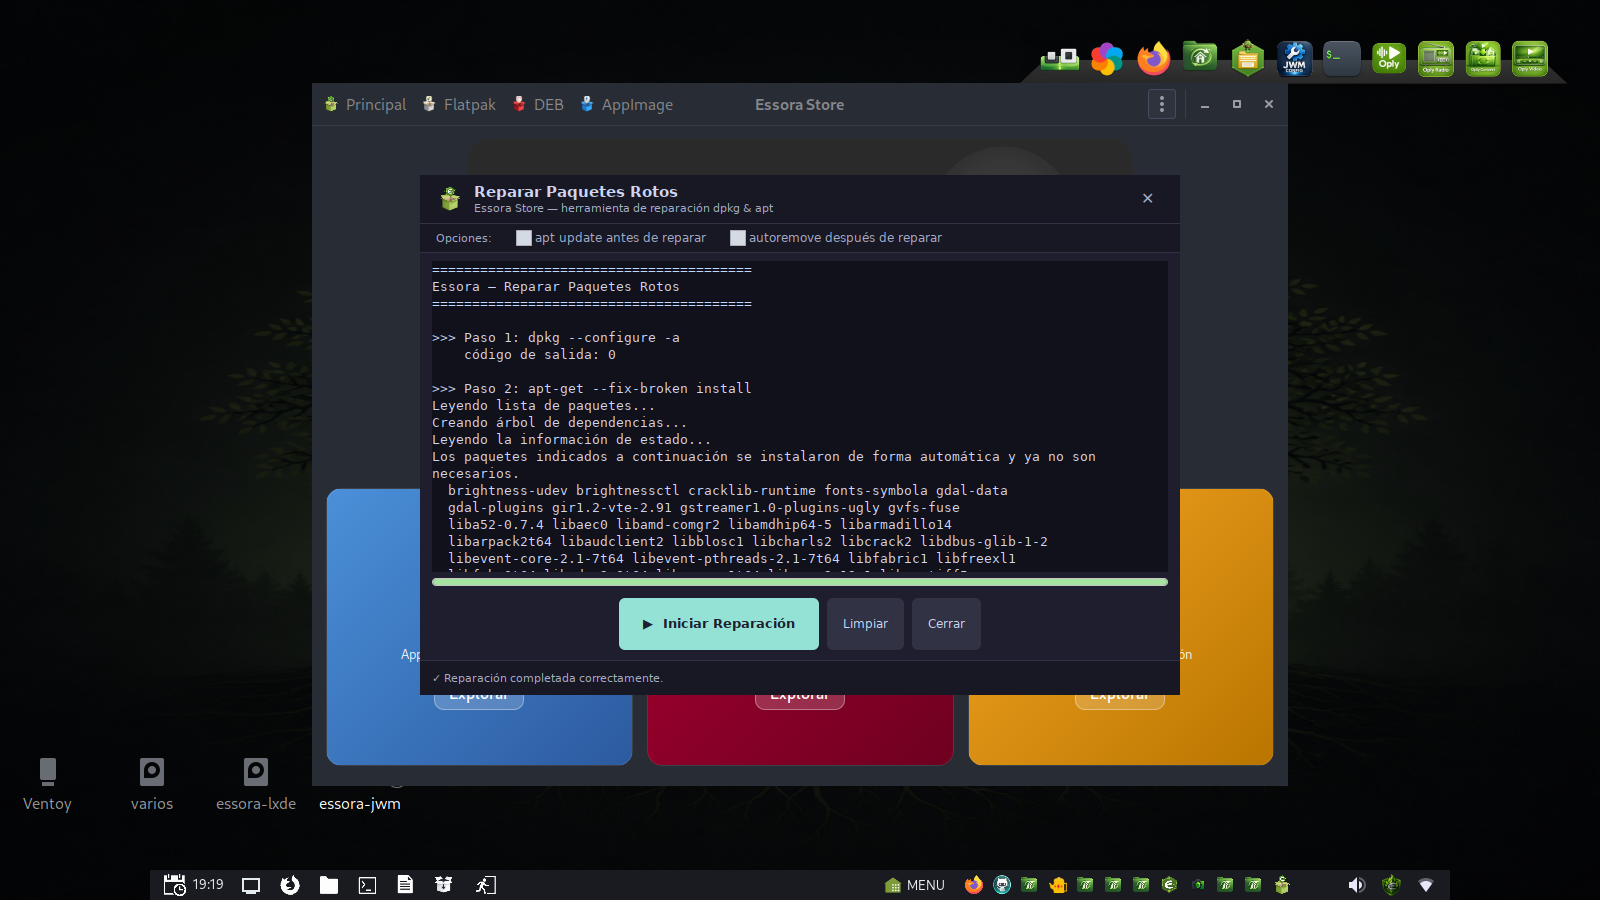Launch Oply Radio from the dock
This screenshot has height=900, width=1600.
[x=1436, y=58]
